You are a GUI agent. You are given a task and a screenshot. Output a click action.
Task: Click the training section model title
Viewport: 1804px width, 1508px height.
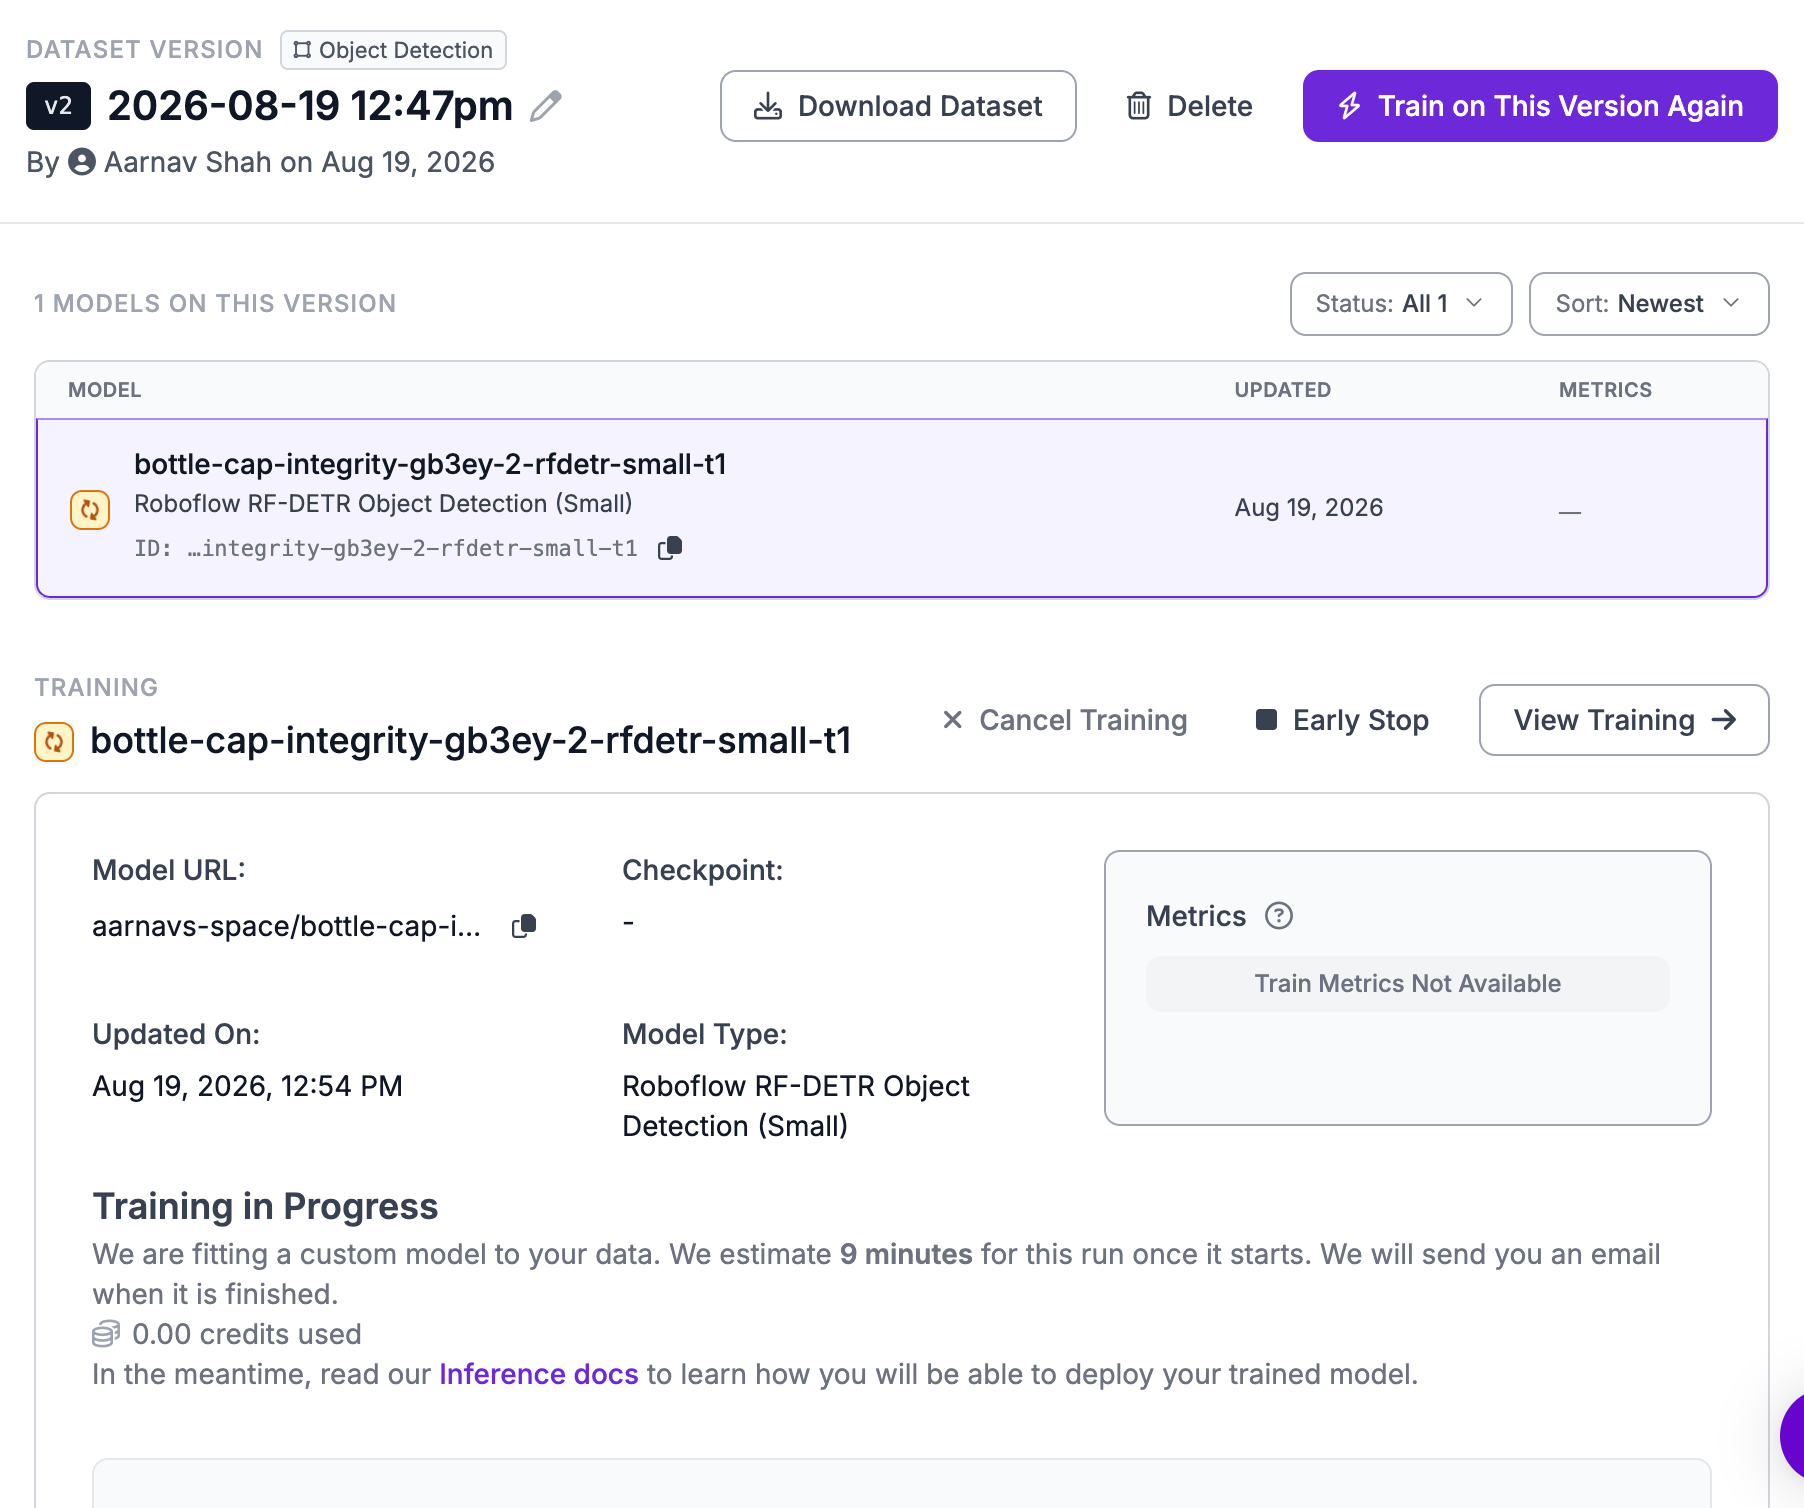(471, 741)
